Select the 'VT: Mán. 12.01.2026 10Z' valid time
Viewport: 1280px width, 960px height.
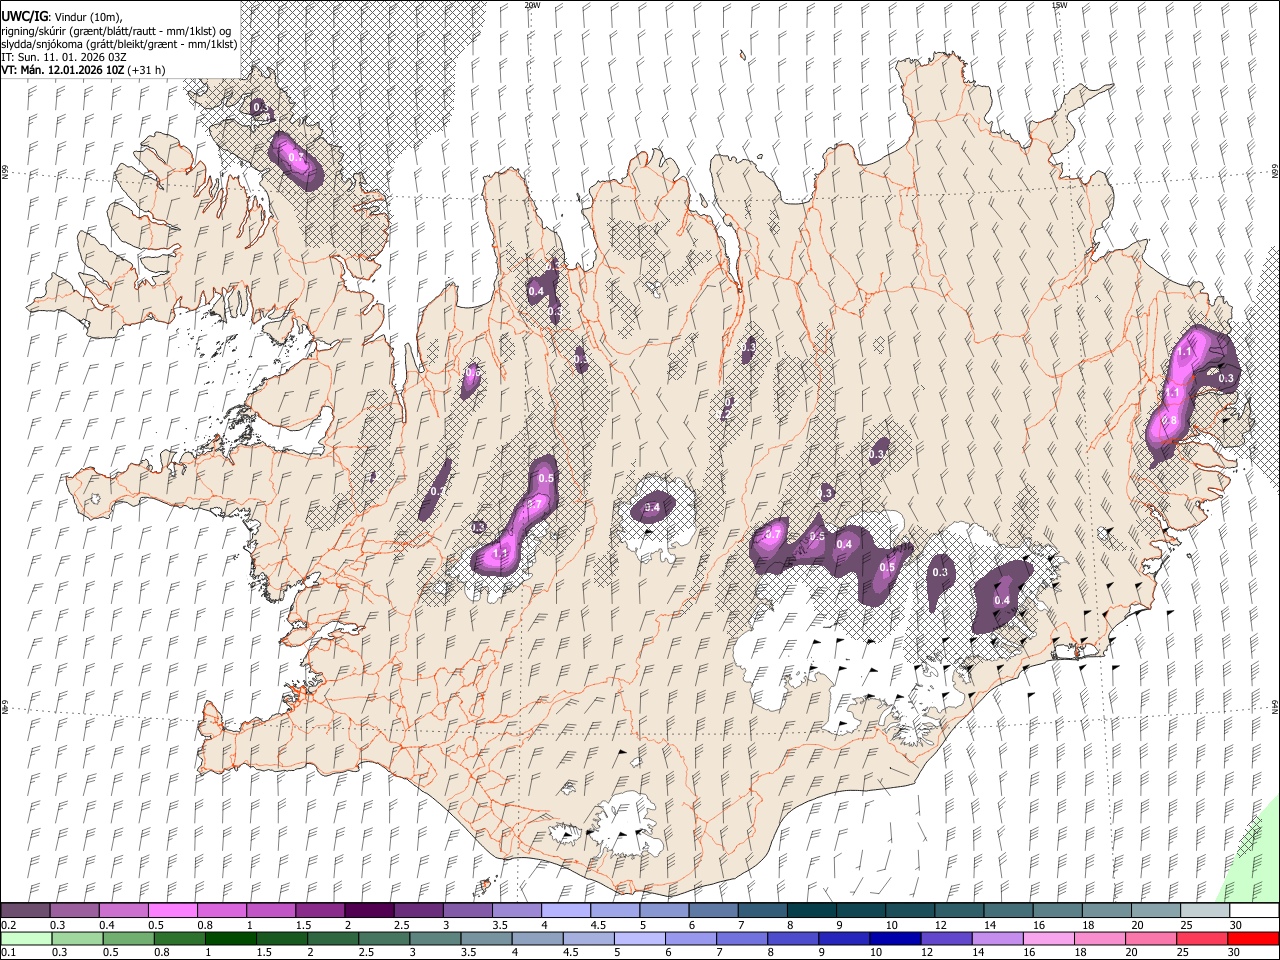(62, 70)
